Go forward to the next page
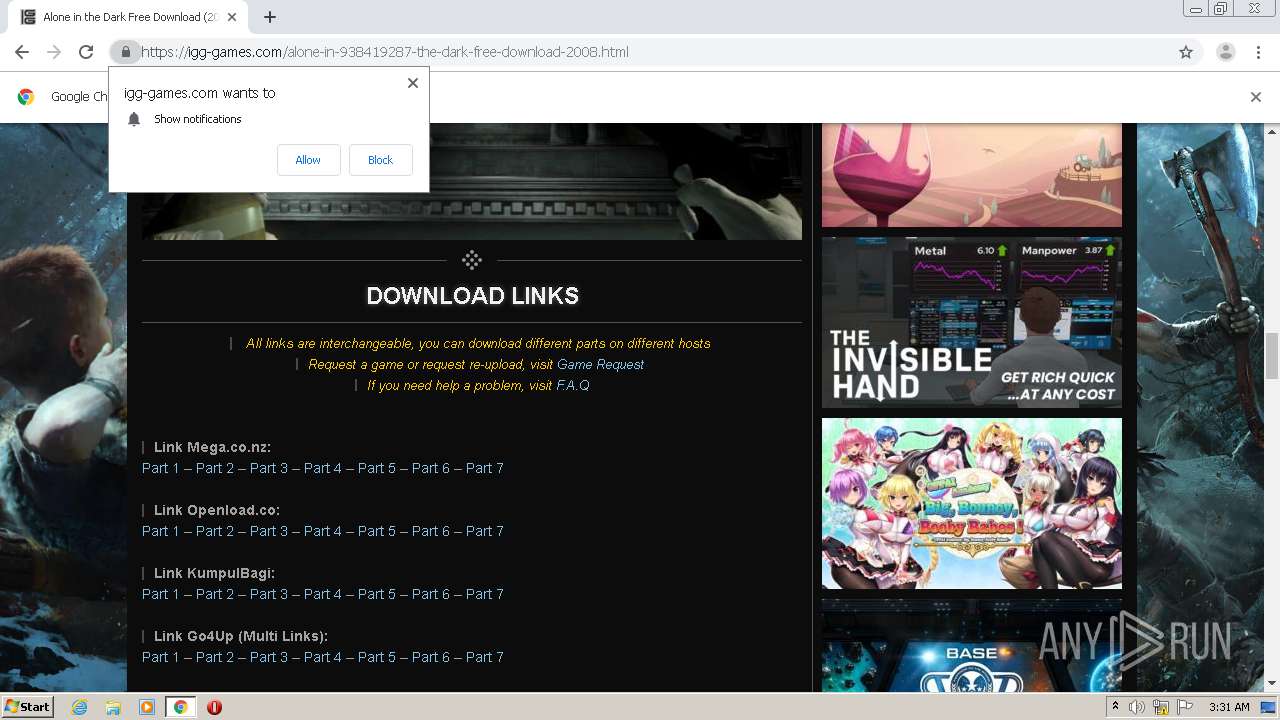This screenshot has height=720, width=1280. point(54,52)
